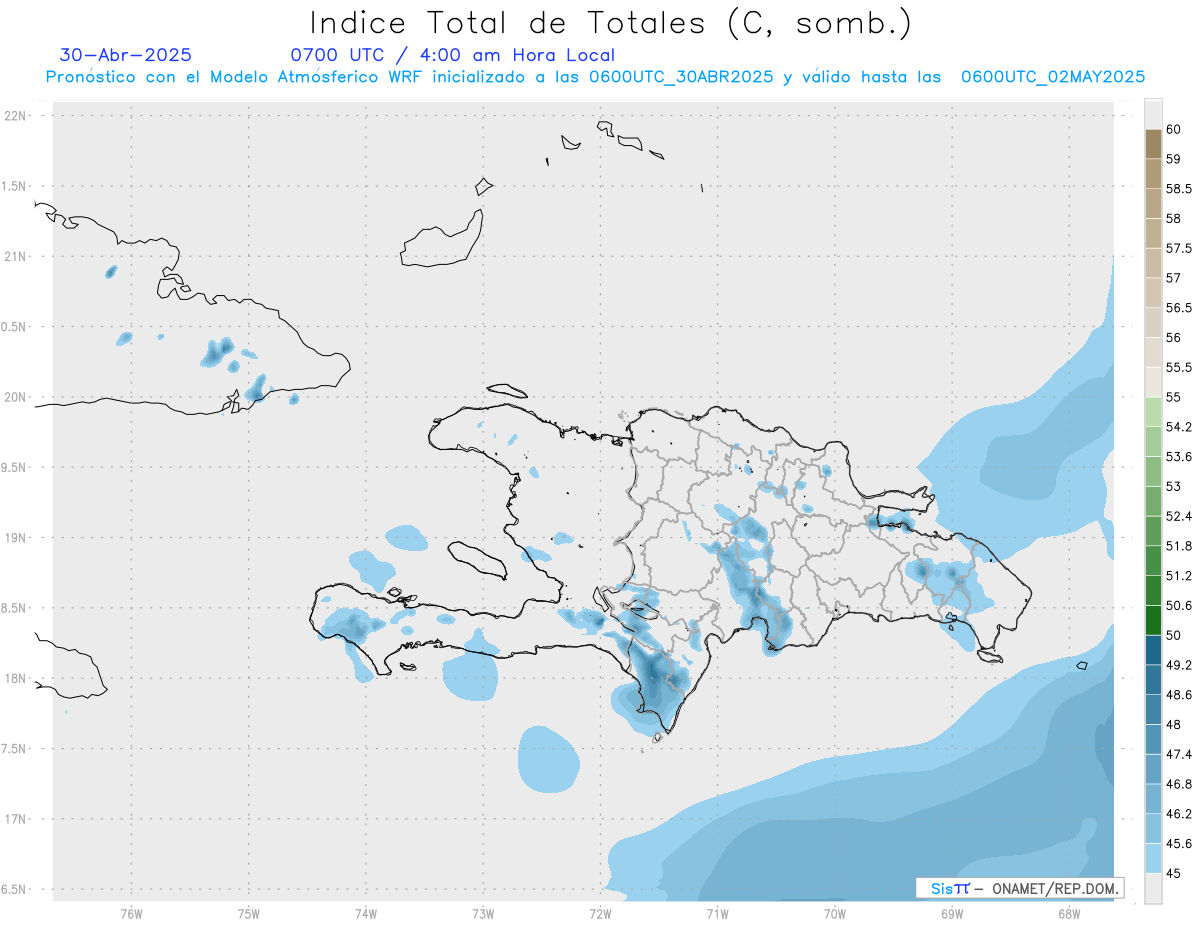Click the colorbar label '51.2'

pyautogui.click(x=1179, y=576)
